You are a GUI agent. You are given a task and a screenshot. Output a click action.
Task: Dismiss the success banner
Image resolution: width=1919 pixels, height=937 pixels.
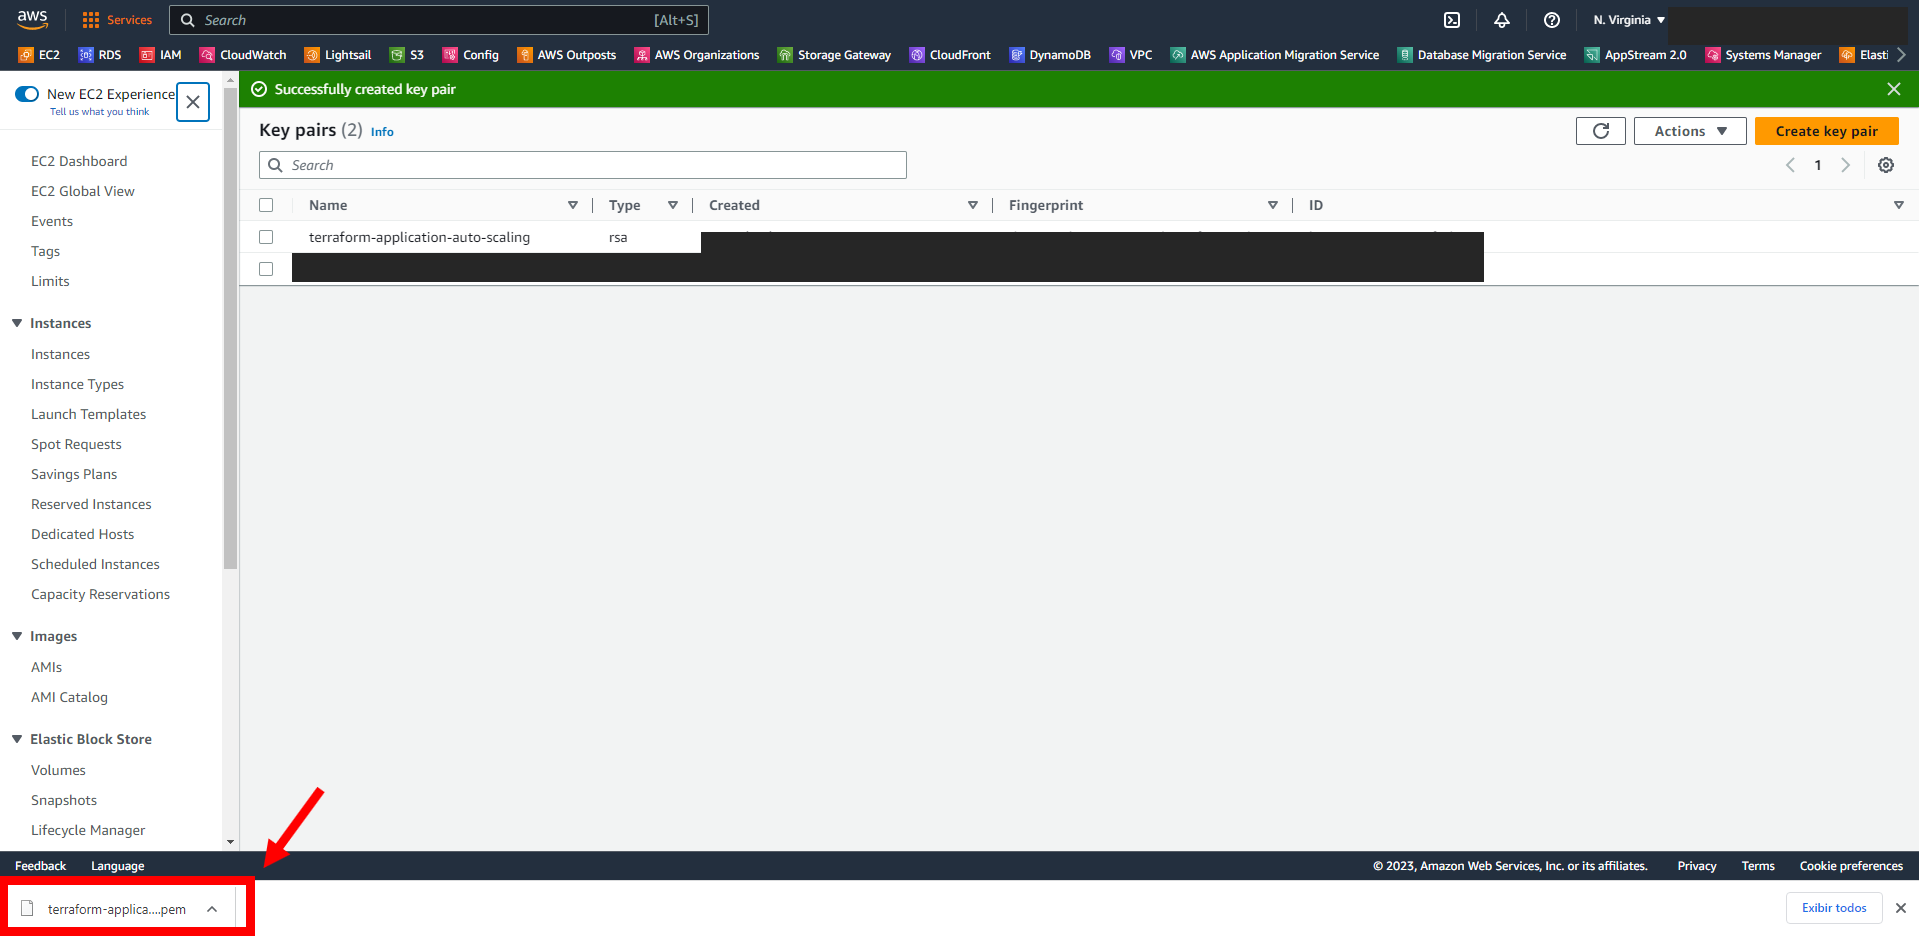click(x=1894, y=89)
